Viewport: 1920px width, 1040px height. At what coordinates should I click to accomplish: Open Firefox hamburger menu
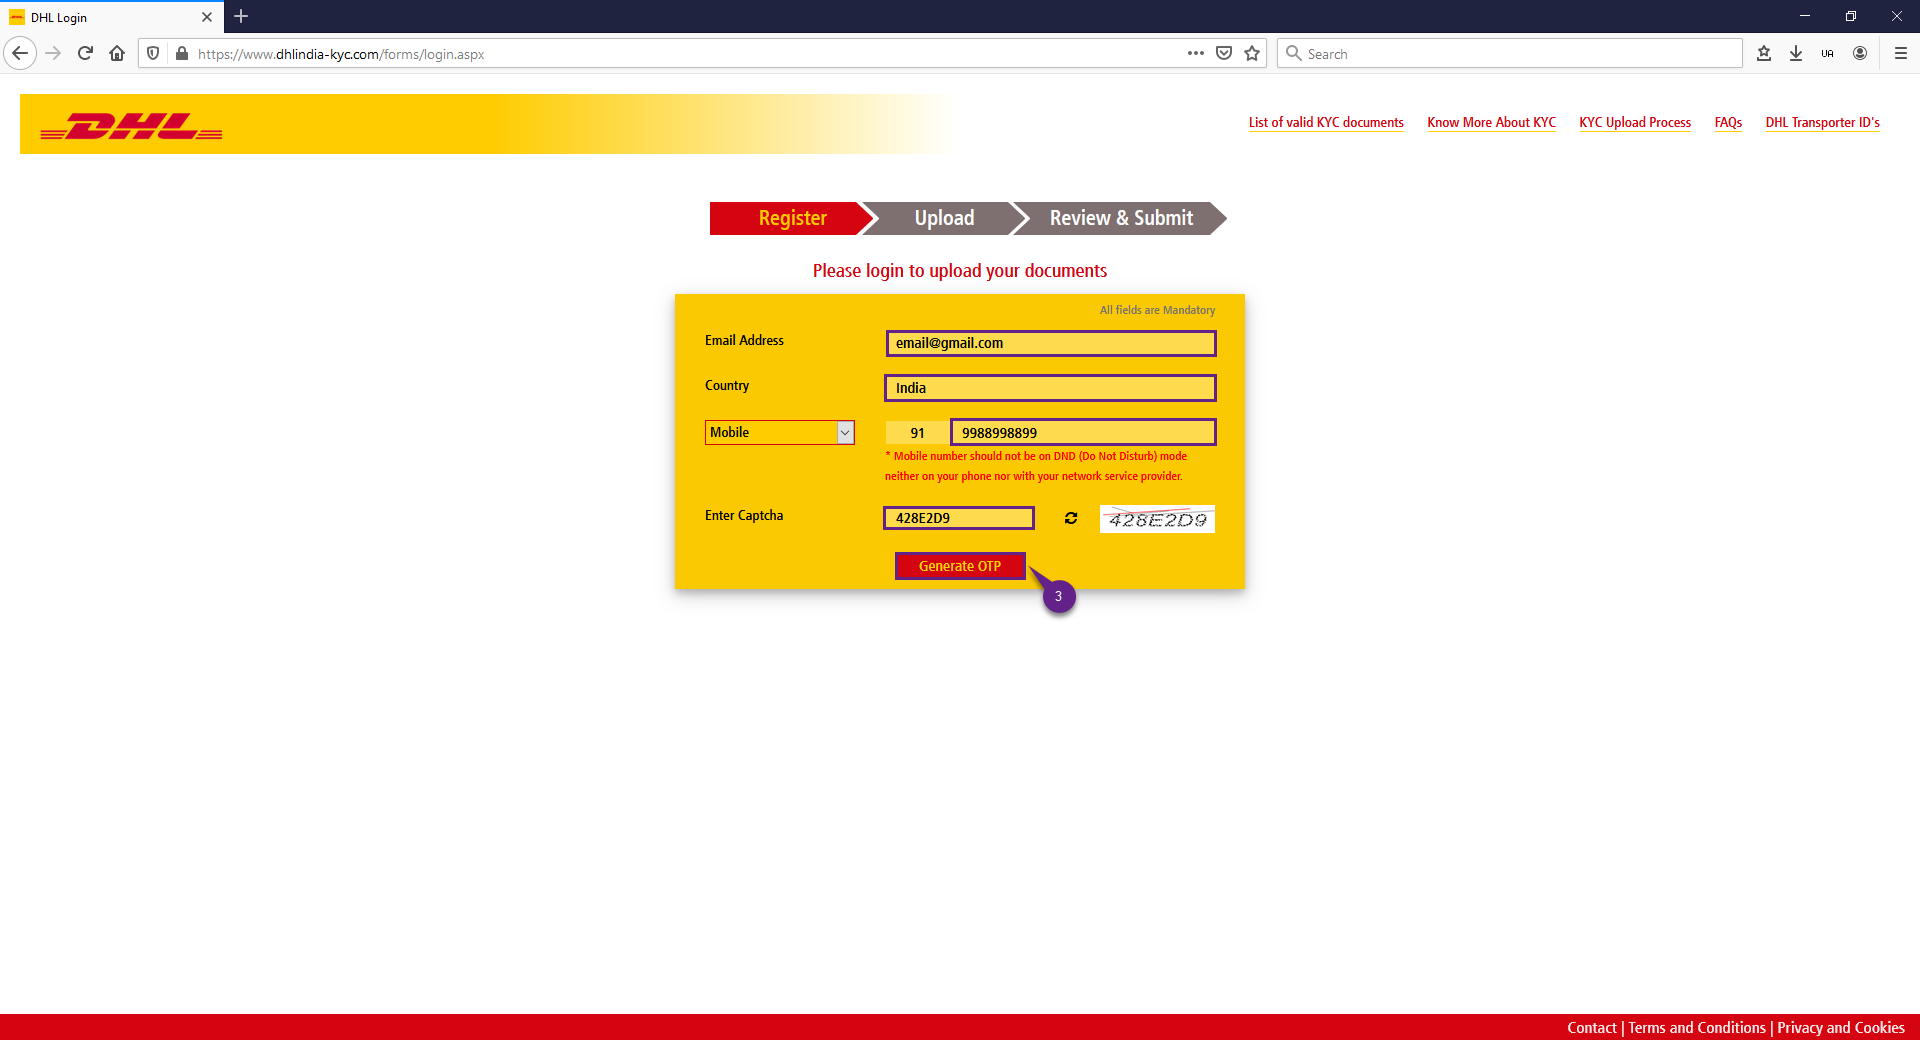pyautogui.click(x=1901, y=53)
